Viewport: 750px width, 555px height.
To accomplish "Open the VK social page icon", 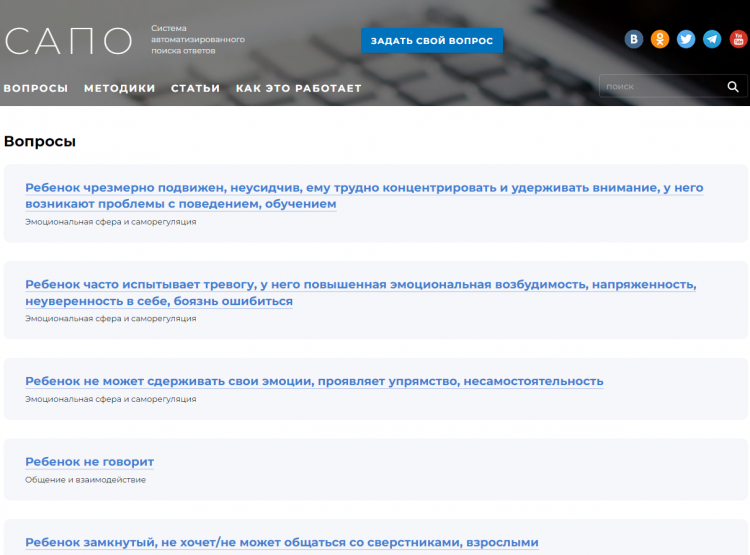I will pos(634,39).
